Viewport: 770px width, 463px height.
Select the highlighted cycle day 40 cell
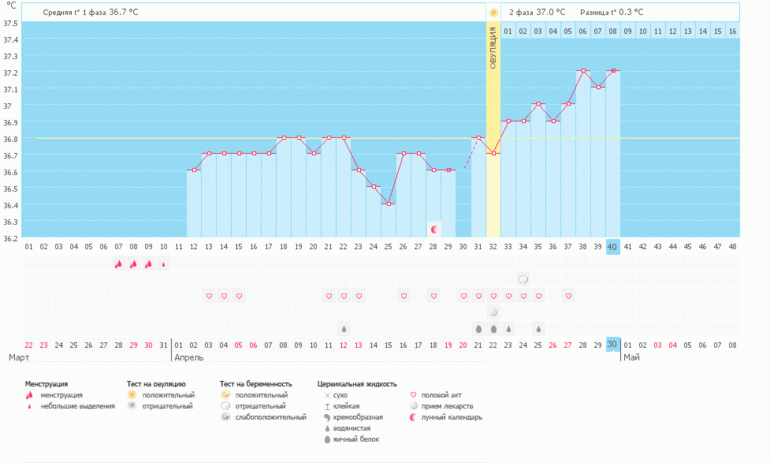[x=613, y=246]
